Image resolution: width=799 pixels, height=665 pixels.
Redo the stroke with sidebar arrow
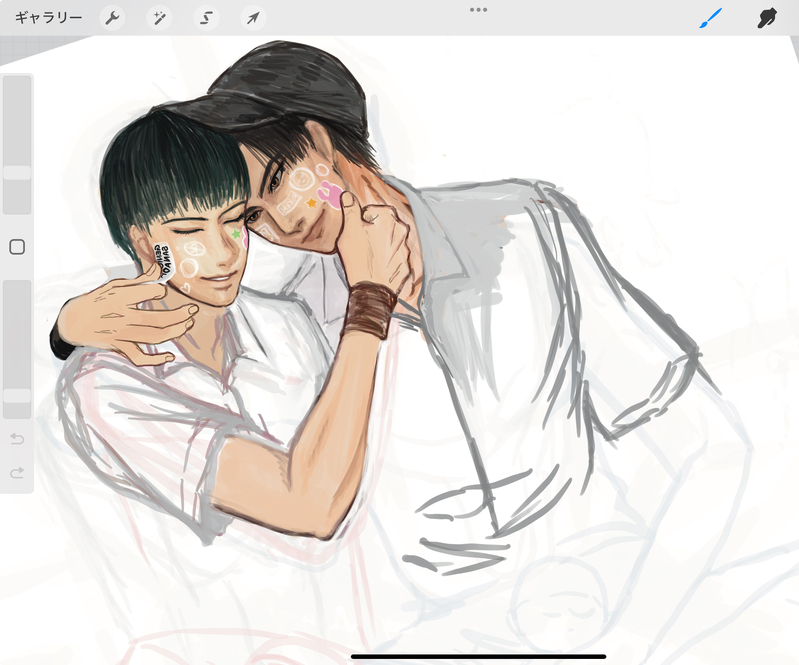pos(17,472)
